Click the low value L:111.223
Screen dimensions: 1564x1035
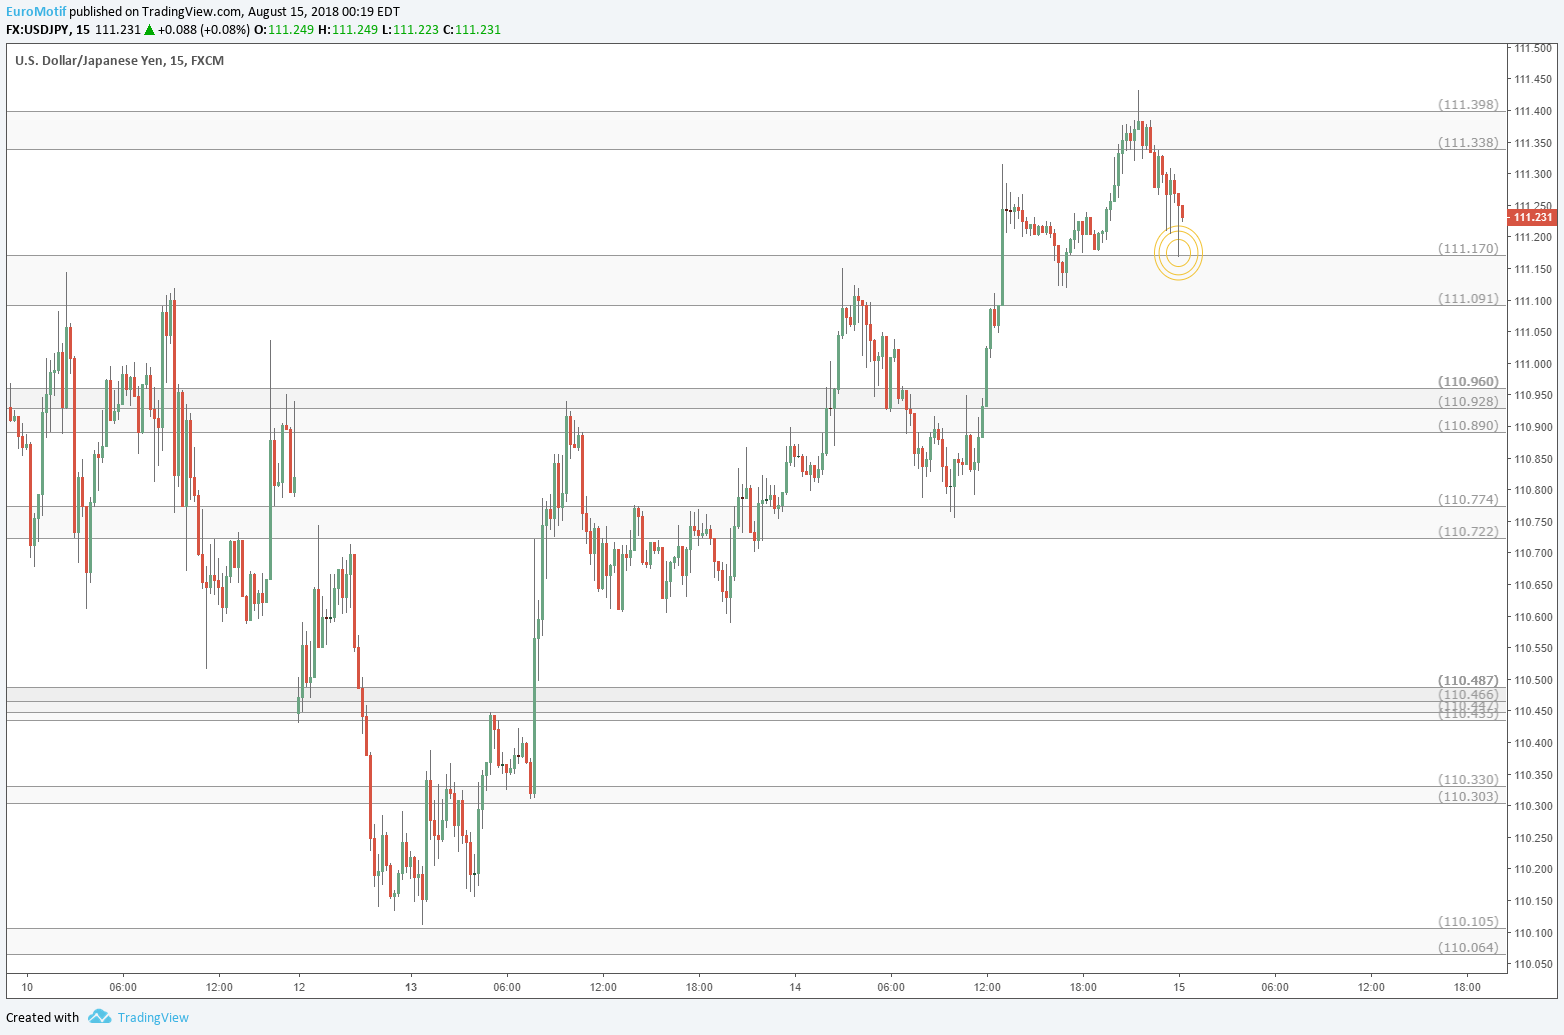pyautogui.click(x=410, y=29)
